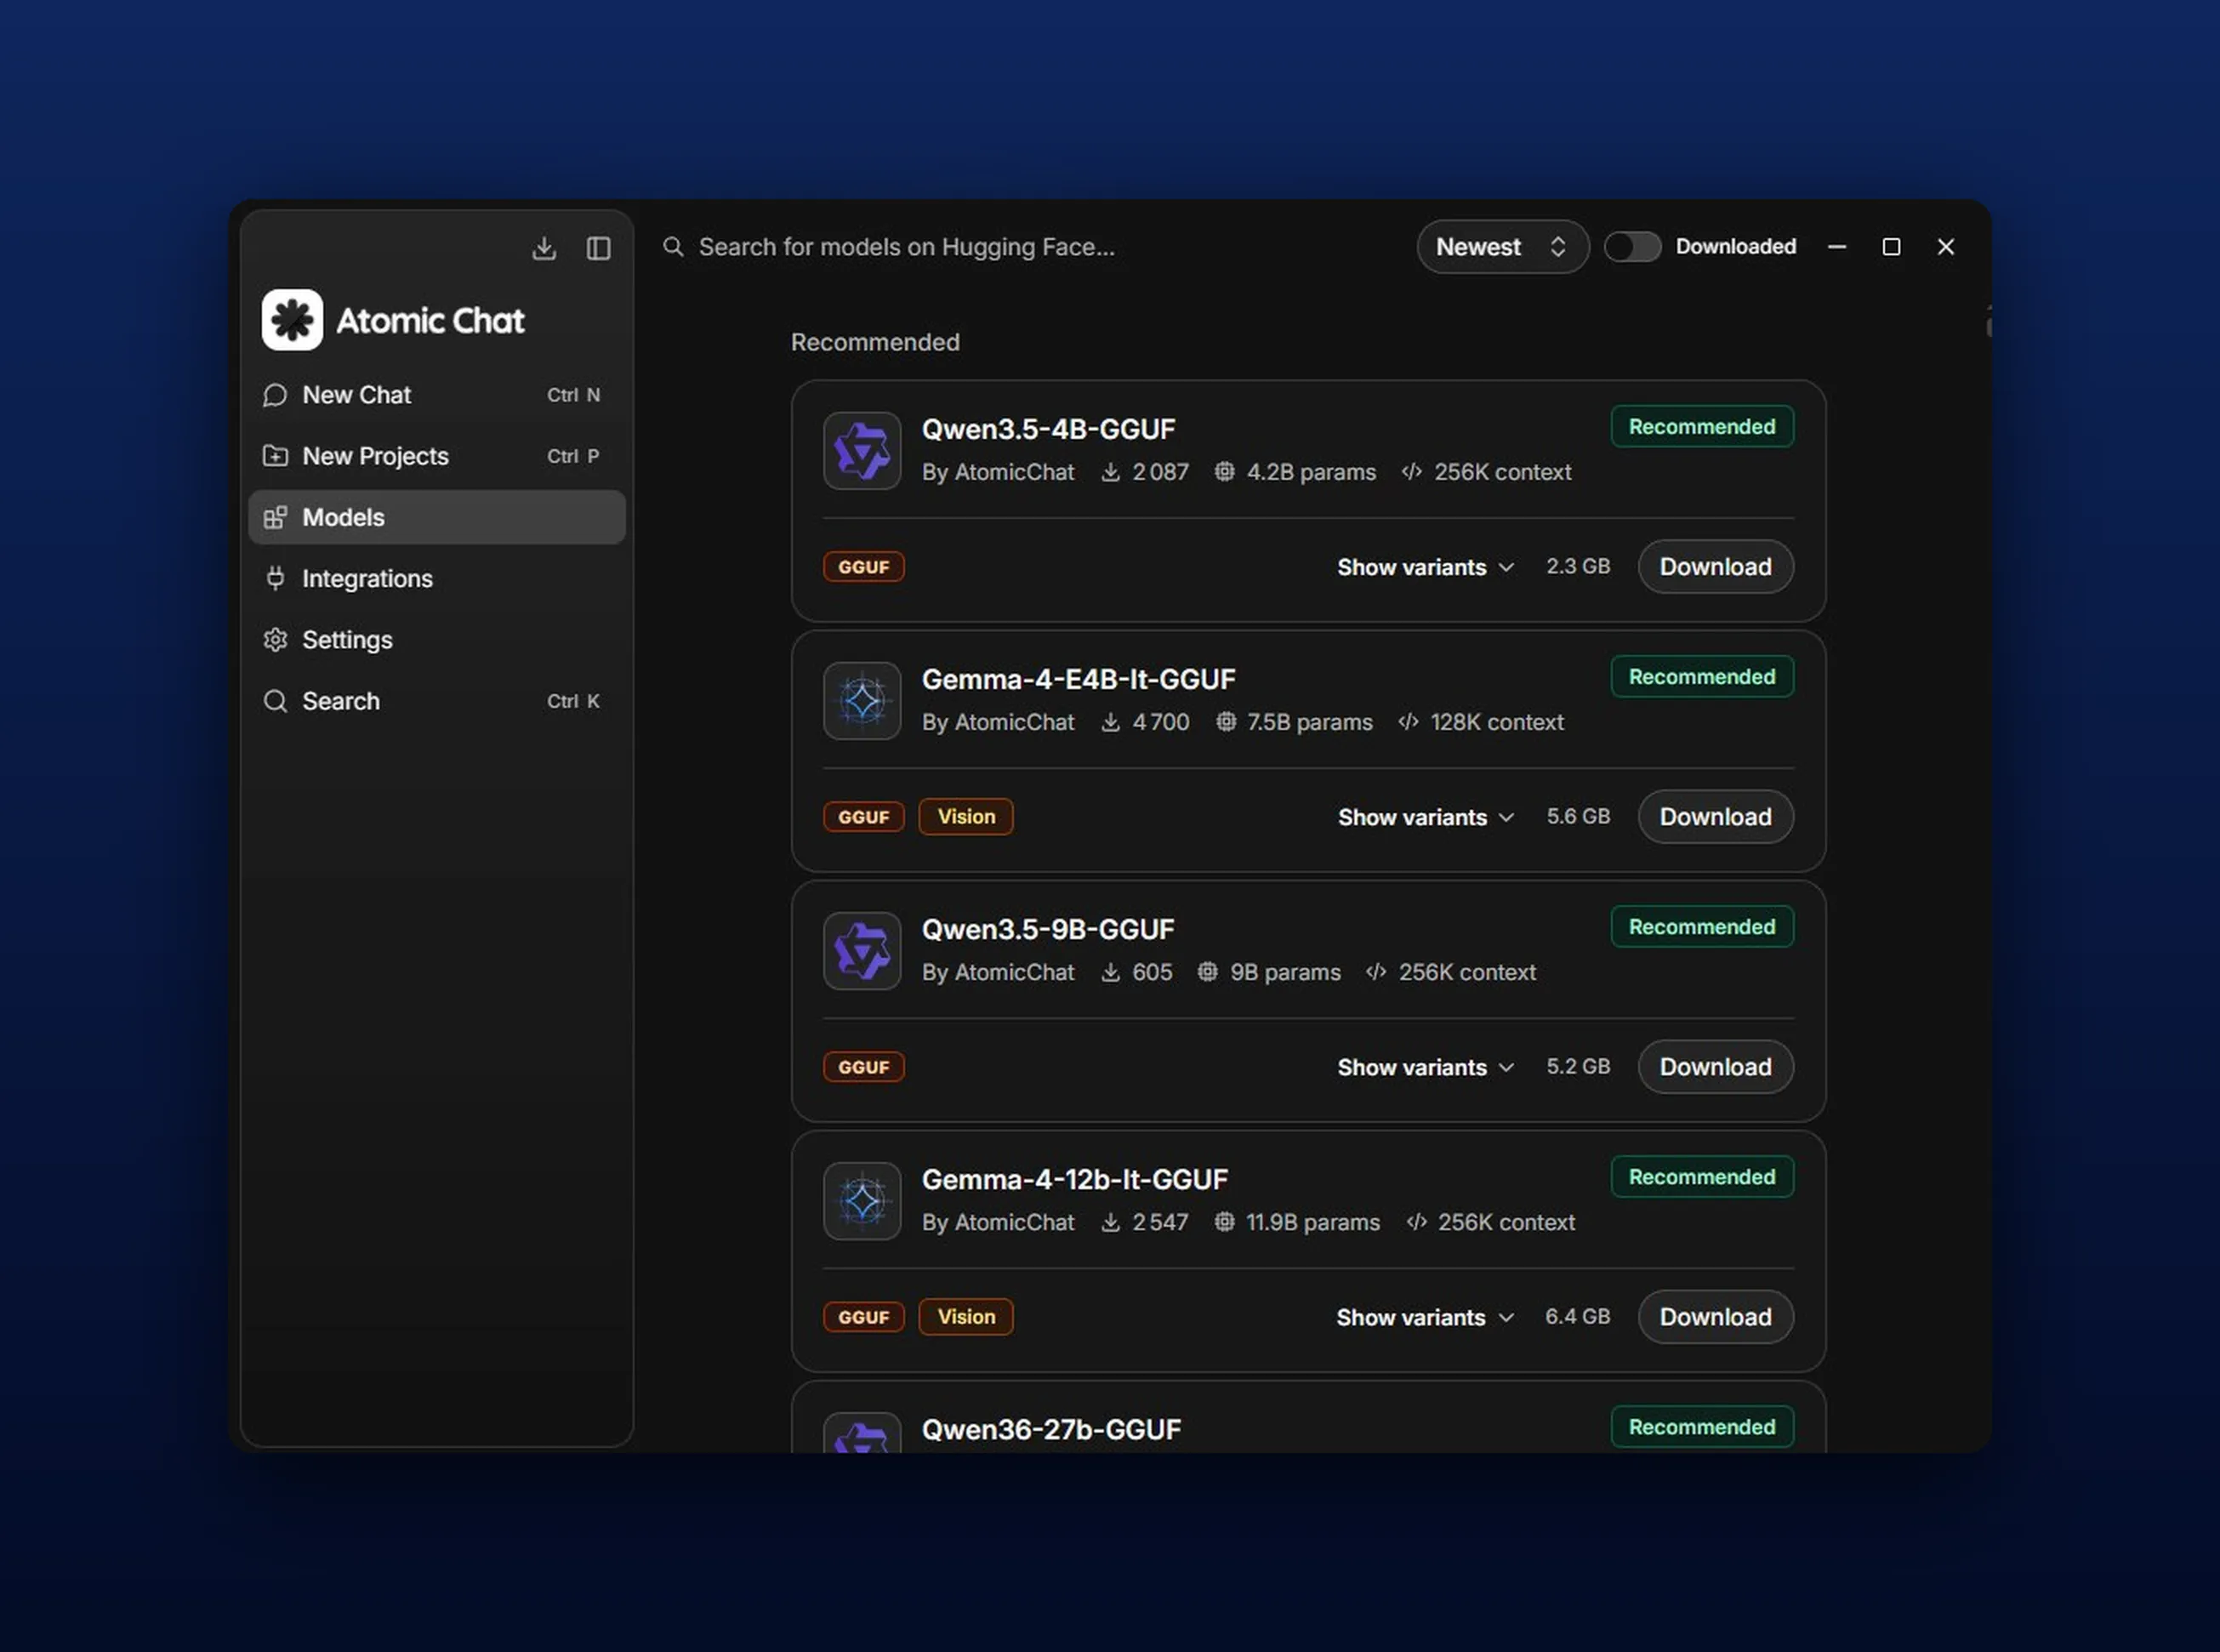
Task: Click the GGUF tag on Qwen3.5-4B-GGUF
Action: click(x=864, y=567)
